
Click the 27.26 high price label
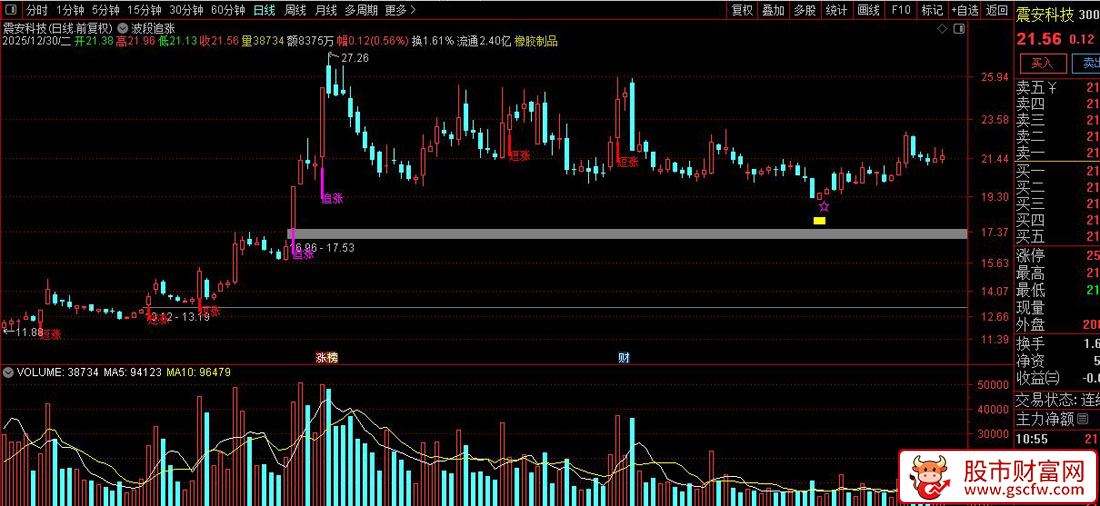tap(354, 58)
